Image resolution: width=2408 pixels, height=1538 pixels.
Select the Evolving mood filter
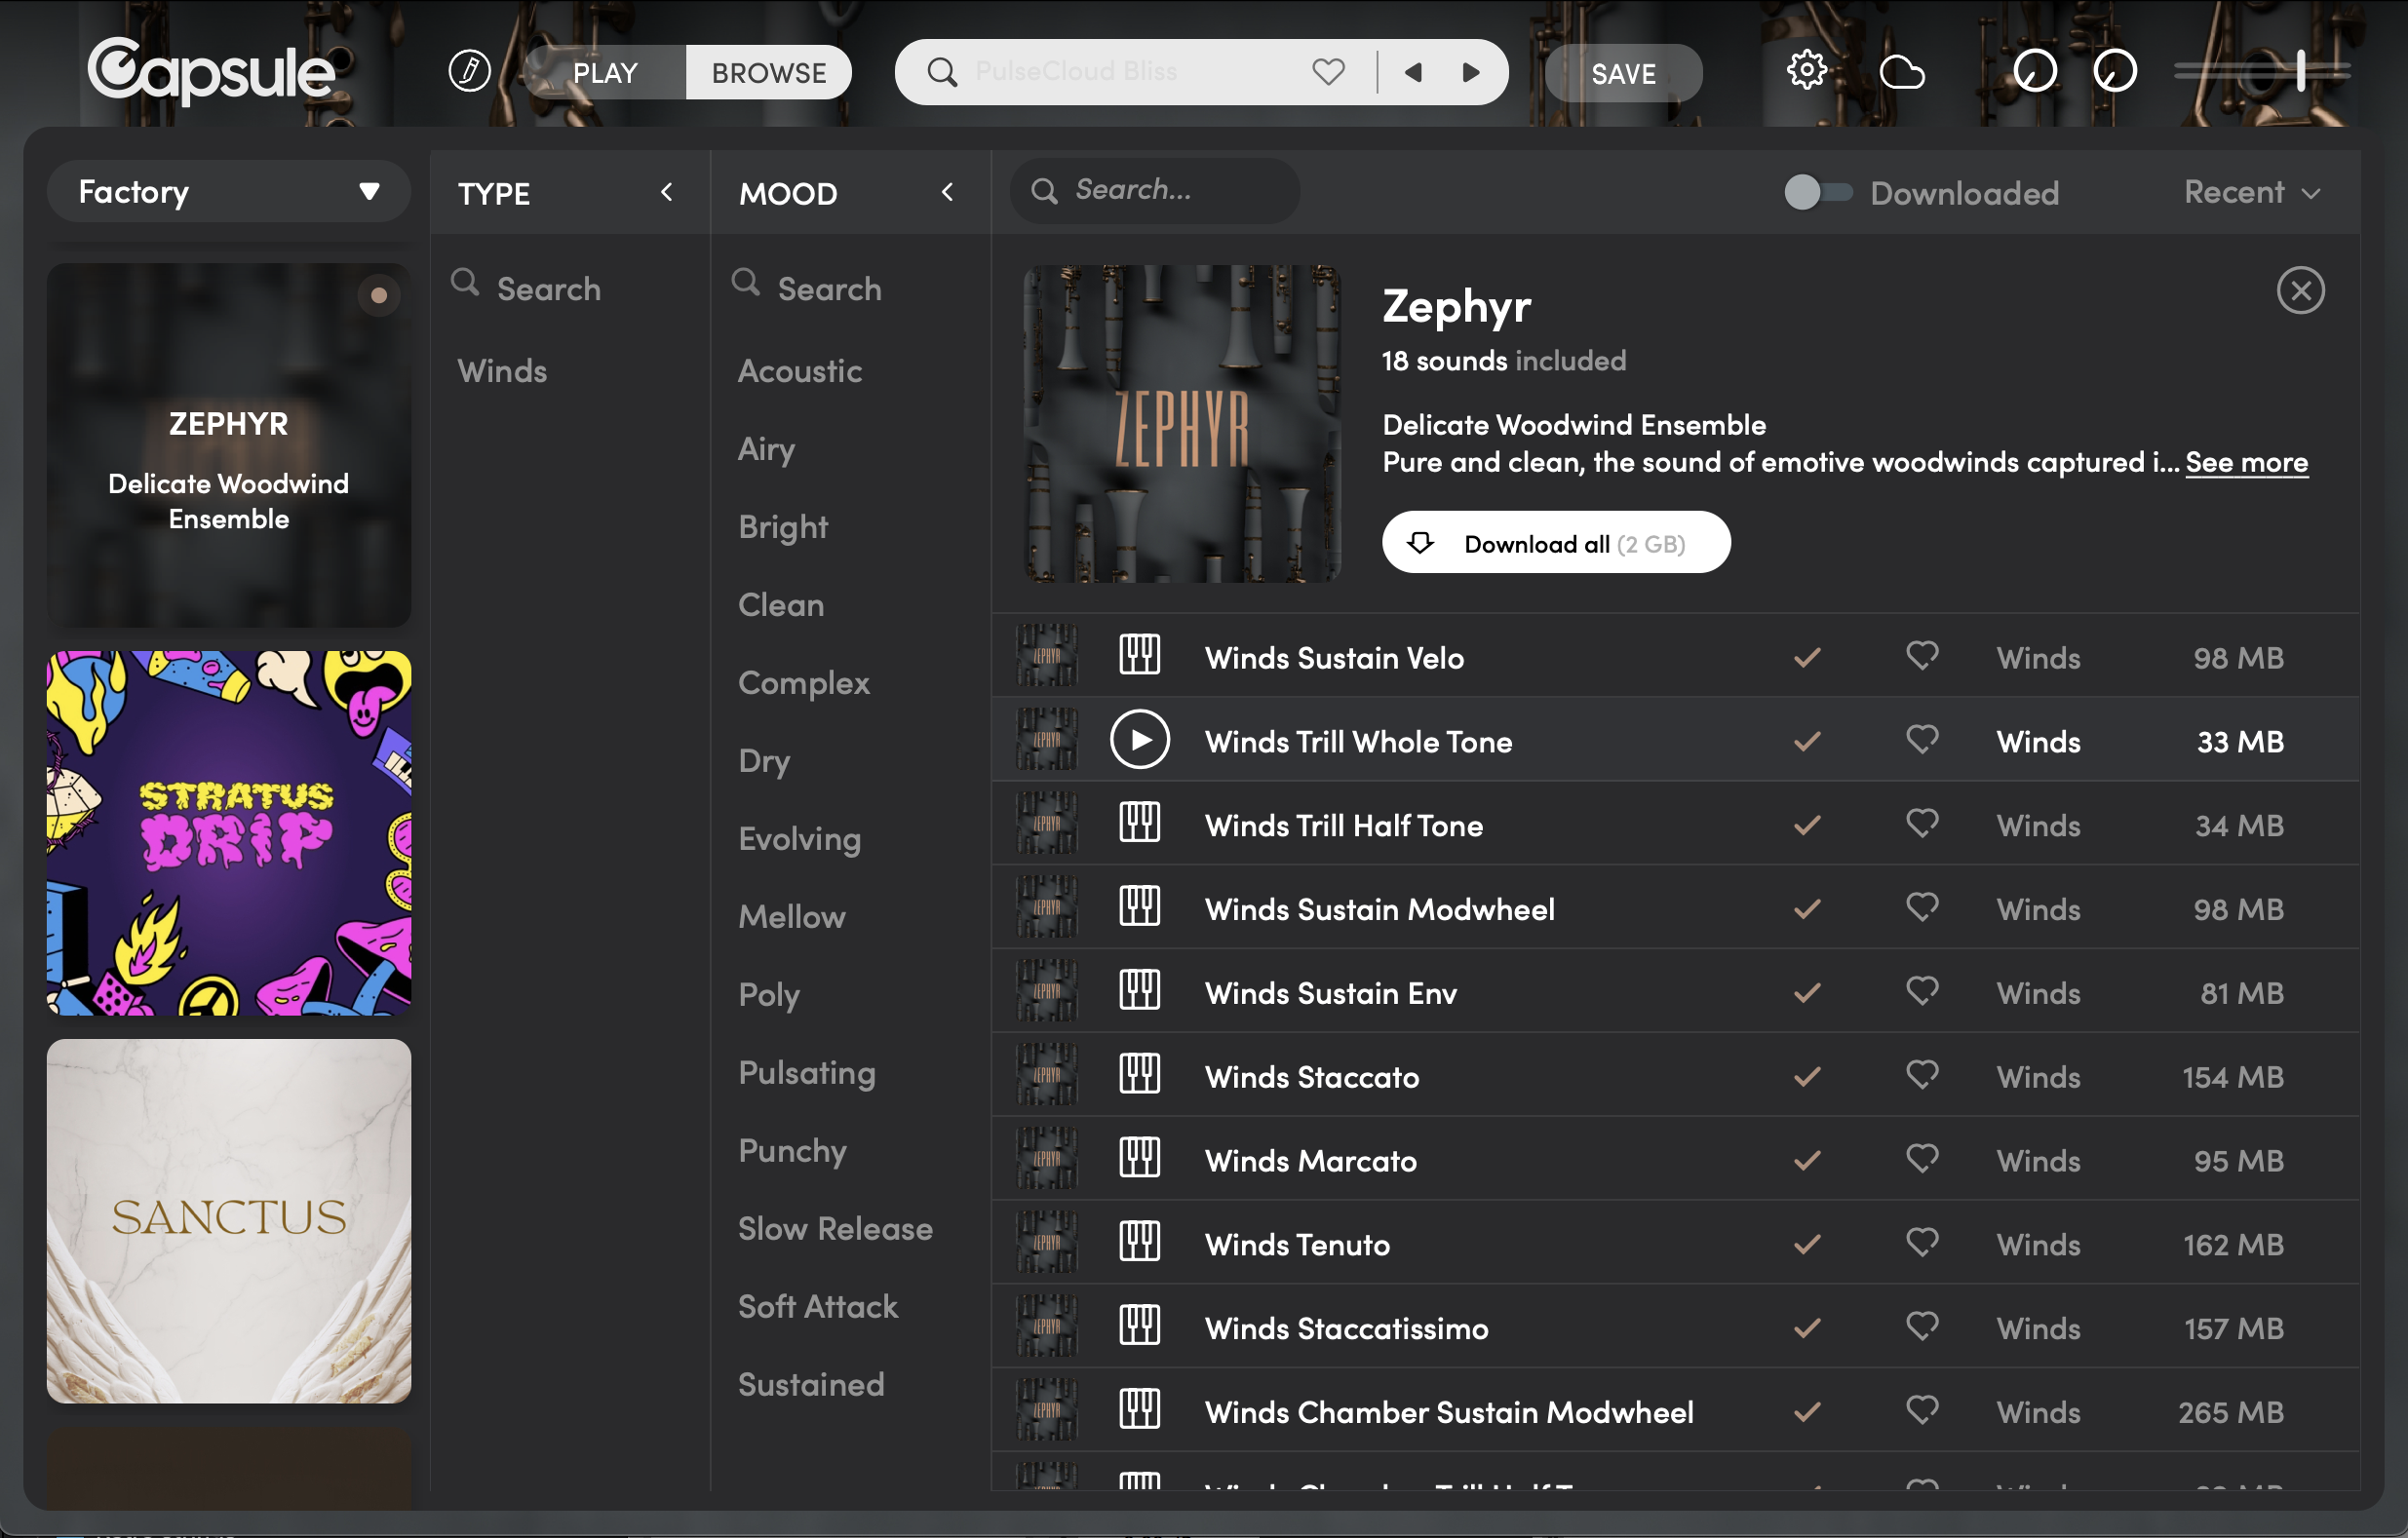click(799, 838)
